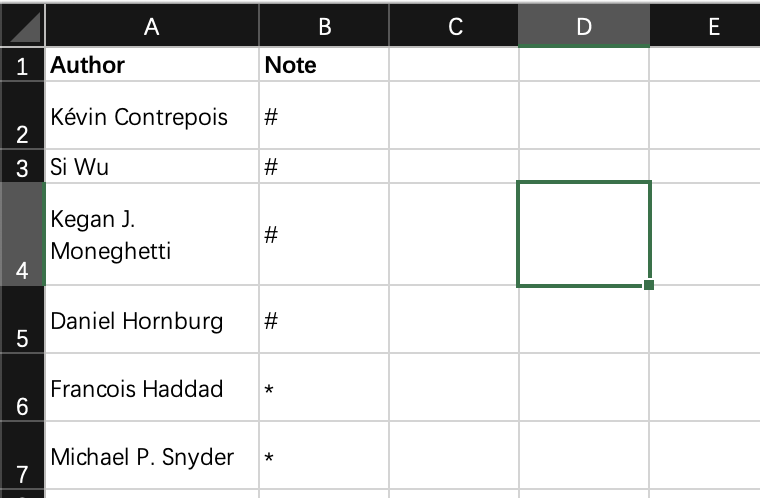
Task: Select row 6 header
Action: [x=22, y=387]
